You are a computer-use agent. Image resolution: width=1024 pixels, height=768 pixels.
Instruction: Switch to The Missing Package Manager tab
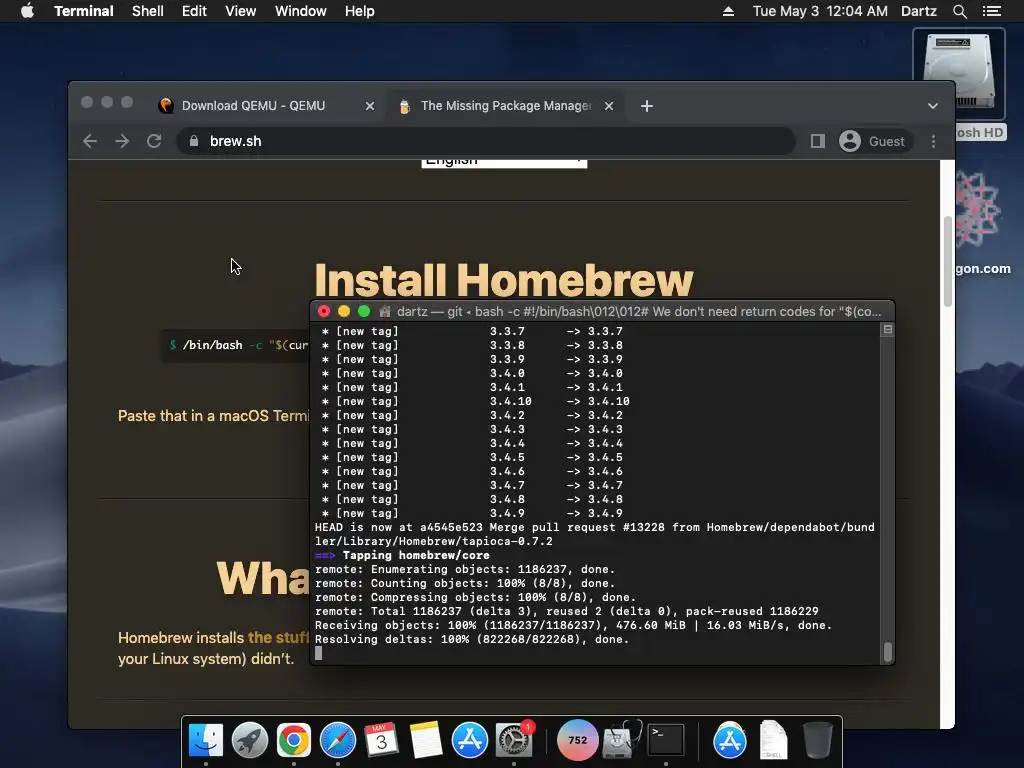click(505, 106)
